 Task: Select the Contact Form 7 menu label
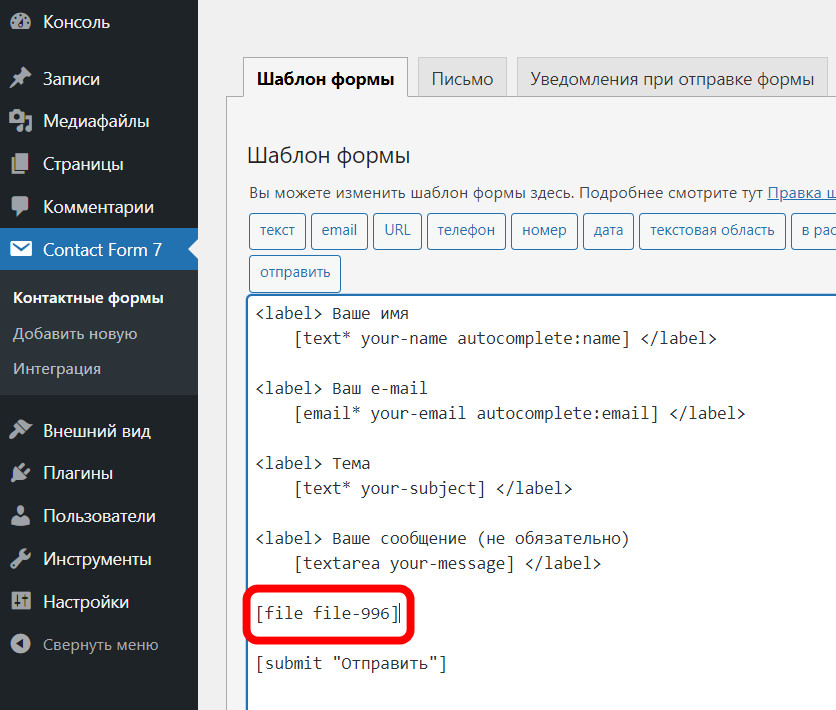[x=102, y=249]
